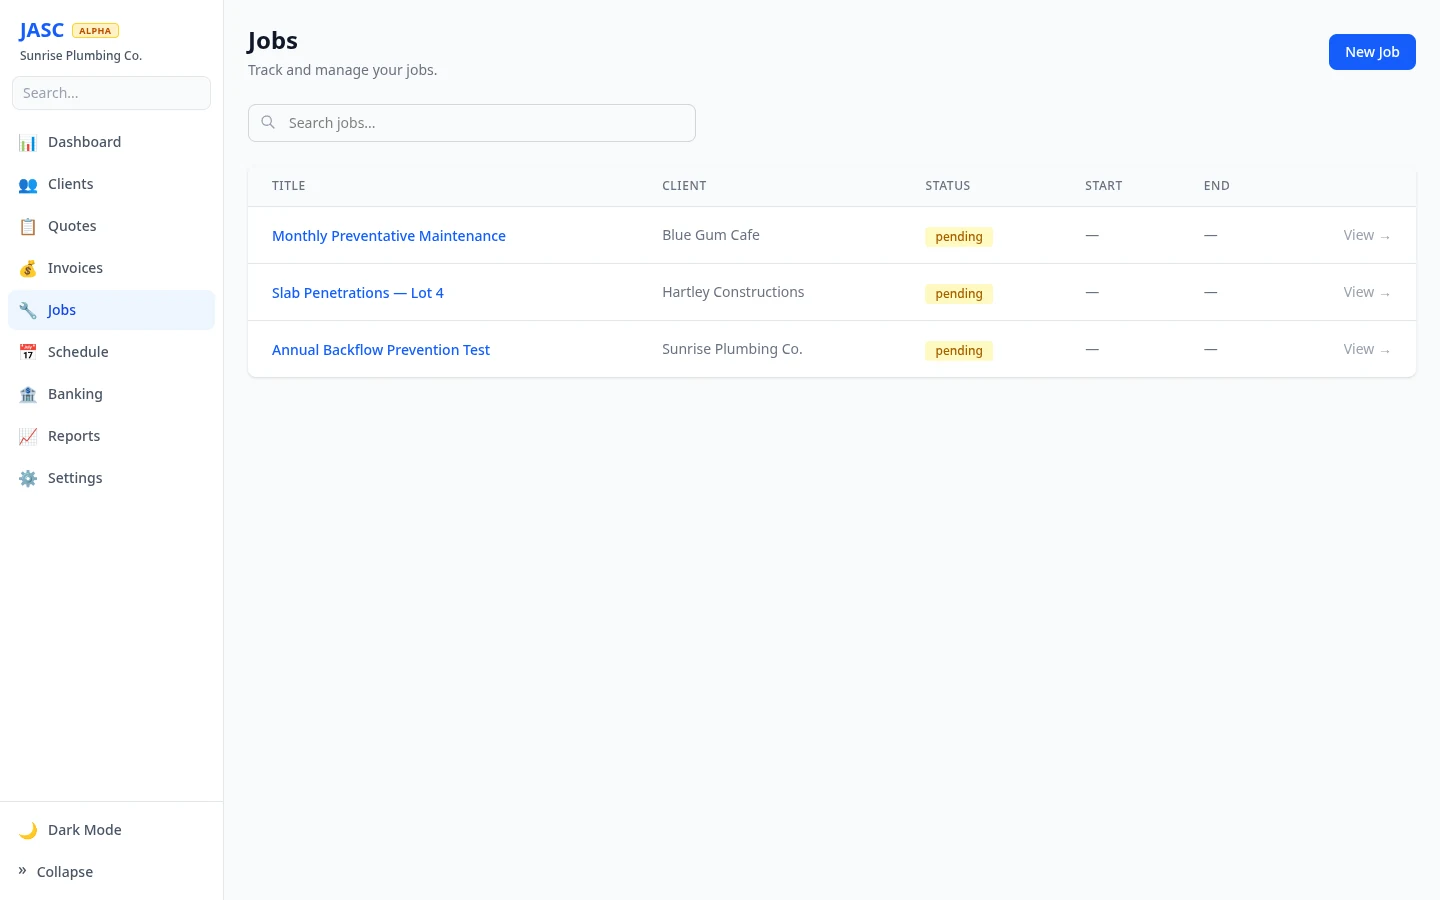Click View for the Sunrise Plumbing Co. job
1440x900 pixels.
[x=1367, y=349]
